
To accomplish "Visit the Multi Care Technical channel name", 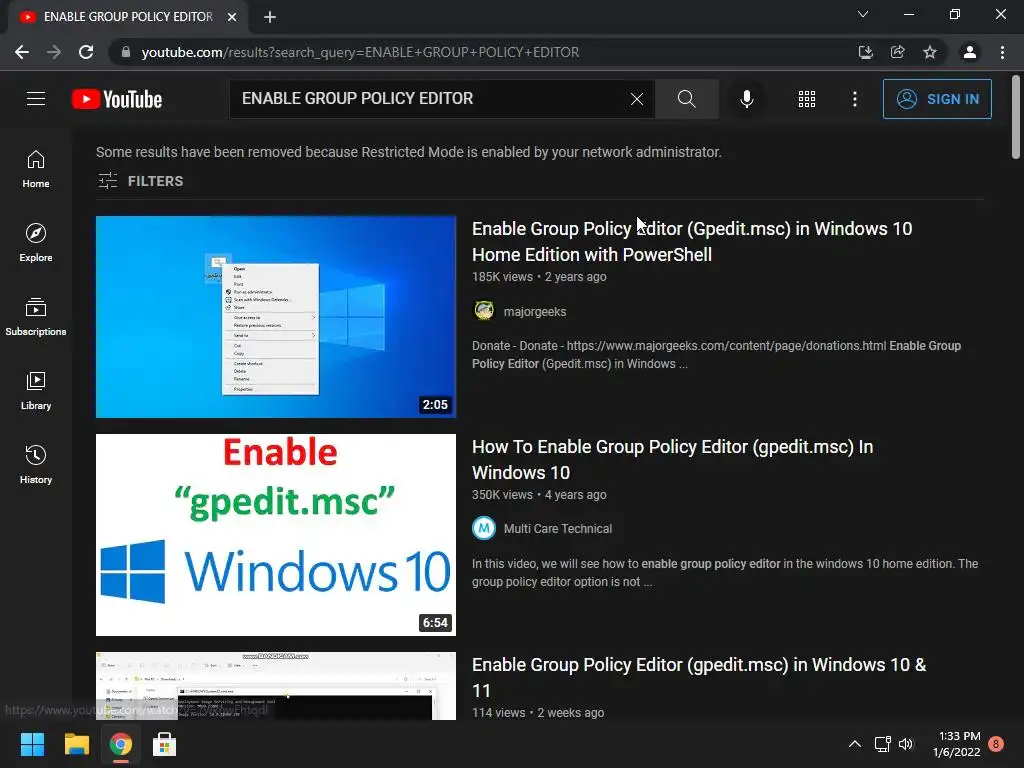I will (558, 529).
